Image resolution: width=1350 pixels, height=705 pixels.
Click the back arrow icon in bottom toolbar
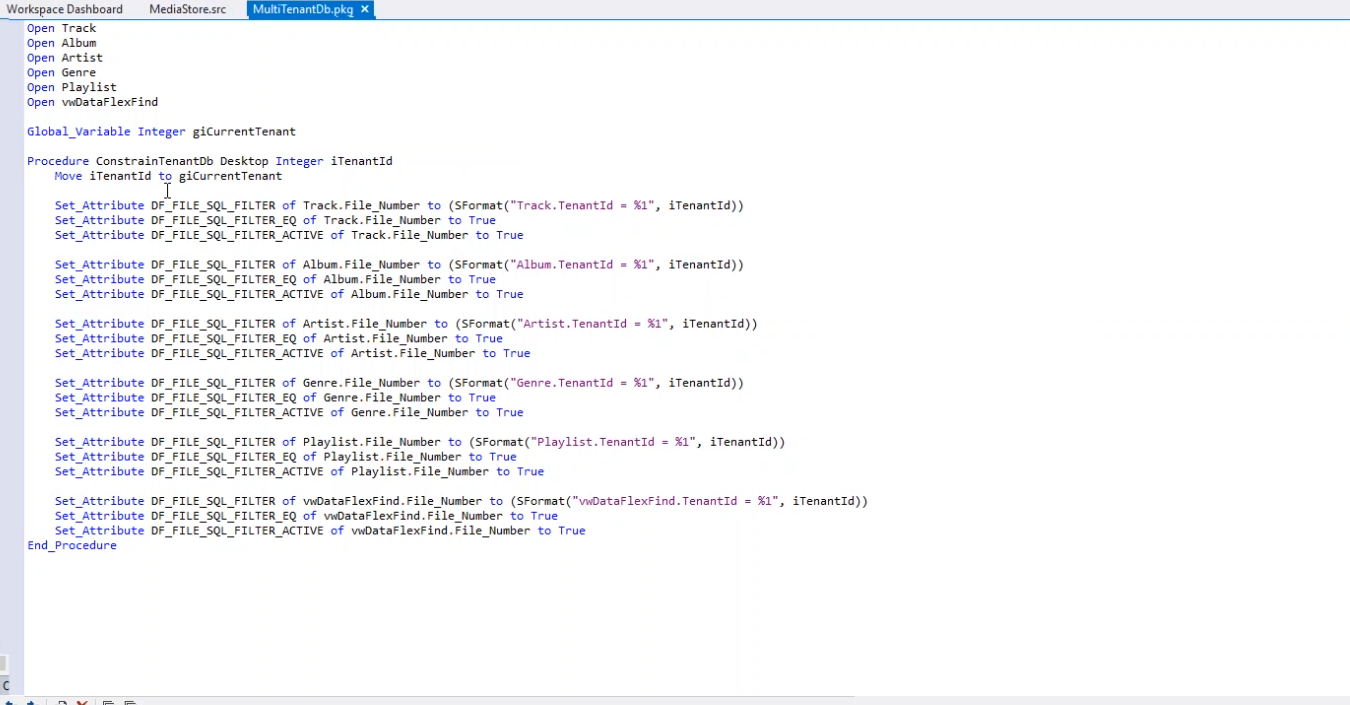point(10,702)
